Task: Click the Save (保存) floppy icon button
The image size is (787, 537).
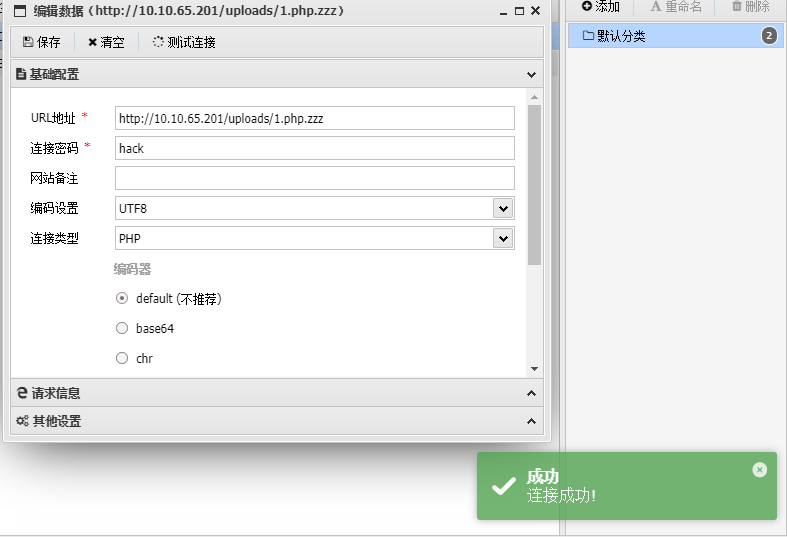Action: pos(41,42)
